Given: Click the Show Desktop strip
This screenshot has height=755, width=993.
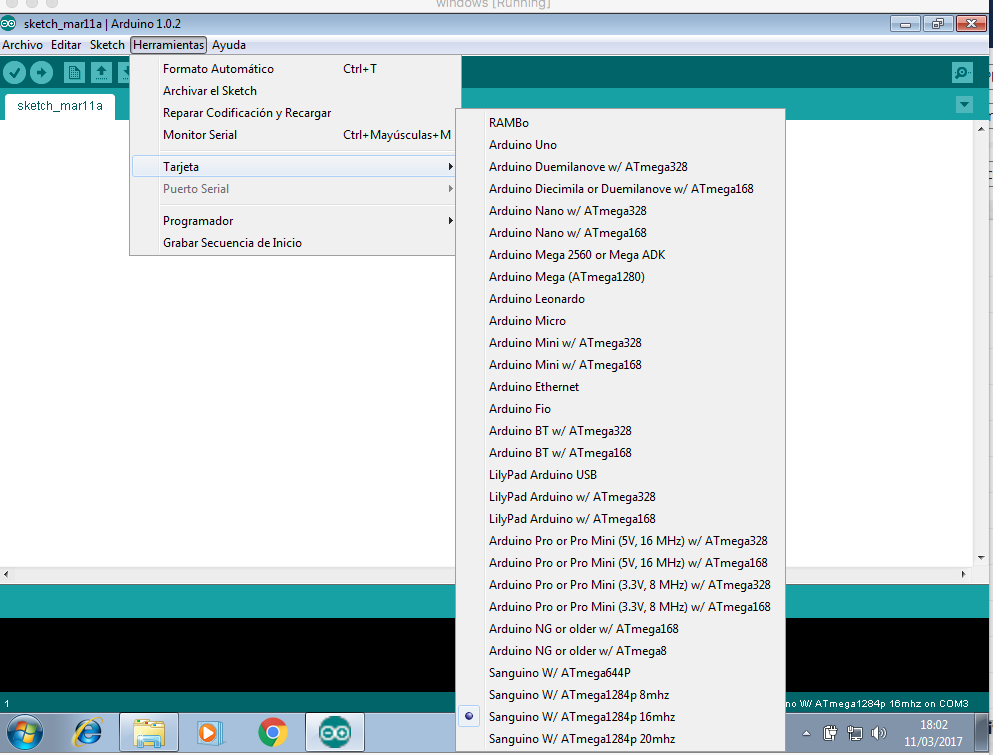Looking at the screenshot, I should [x=982, y=733].
